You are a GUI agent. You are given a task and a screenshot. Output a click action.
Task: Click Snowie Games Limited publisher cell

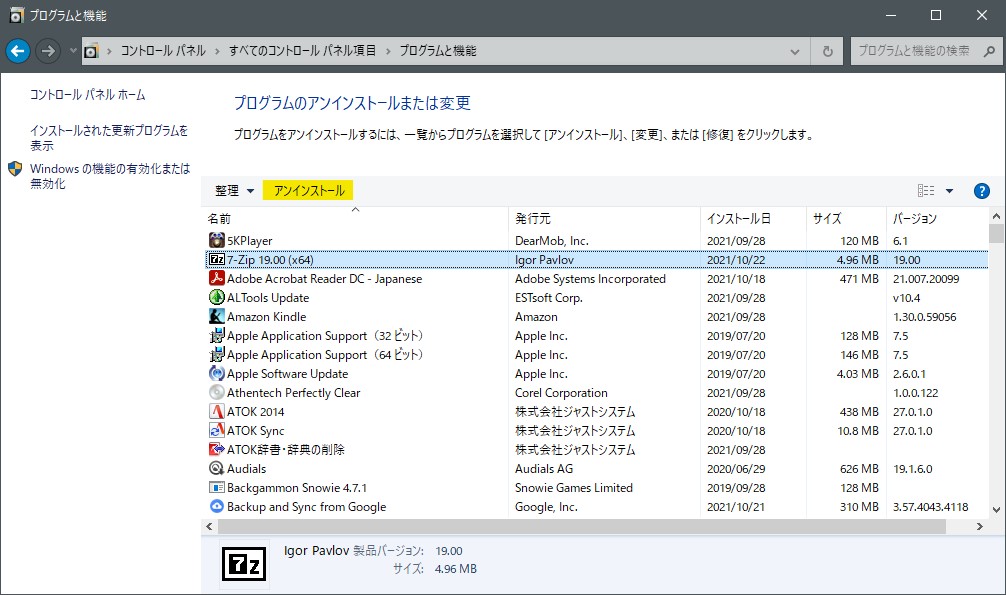point(574,488)
